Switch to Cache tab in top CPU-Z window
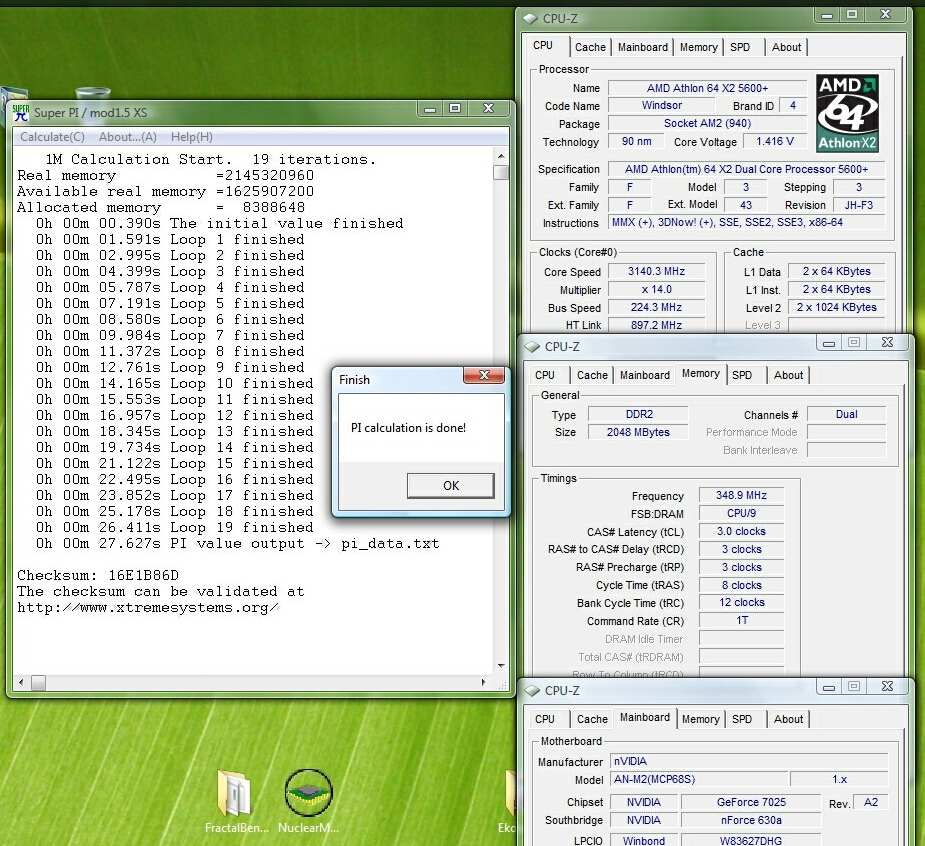This screenshot has width=925, height=846. pos(591,47)
